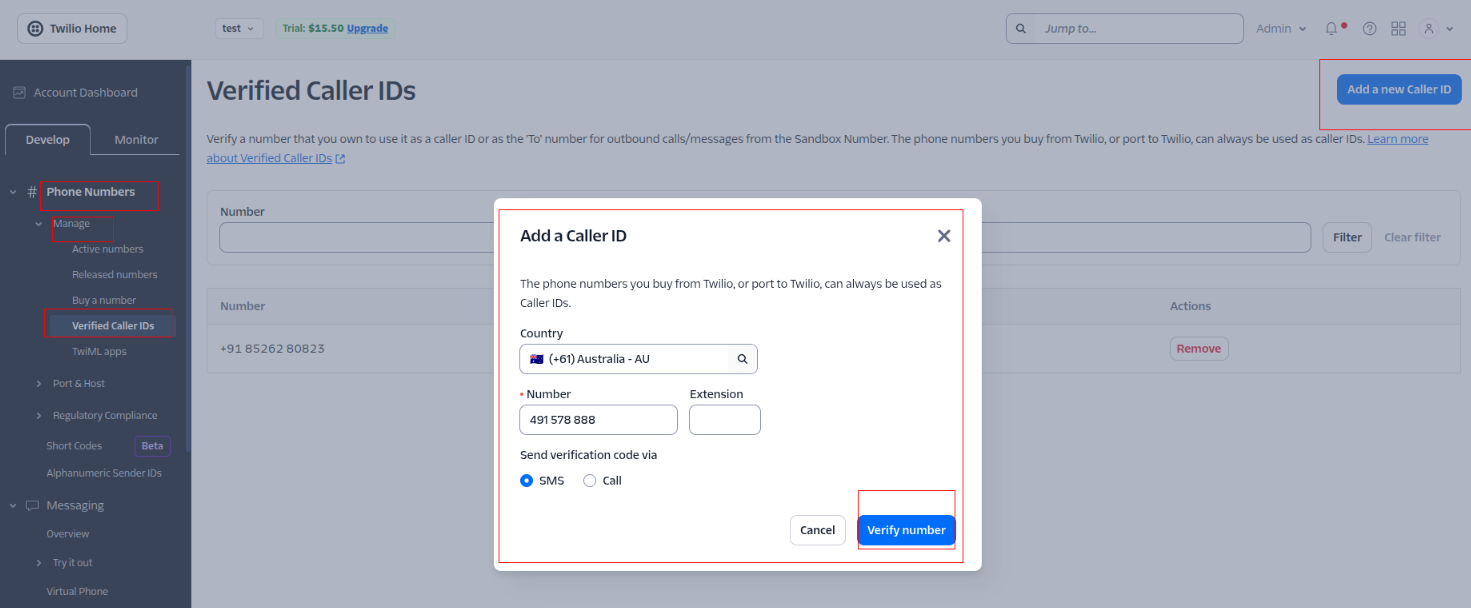This screenshot has height=608, width=1471.
Task: Click the Account Dashboard icon
Action: 19,93
